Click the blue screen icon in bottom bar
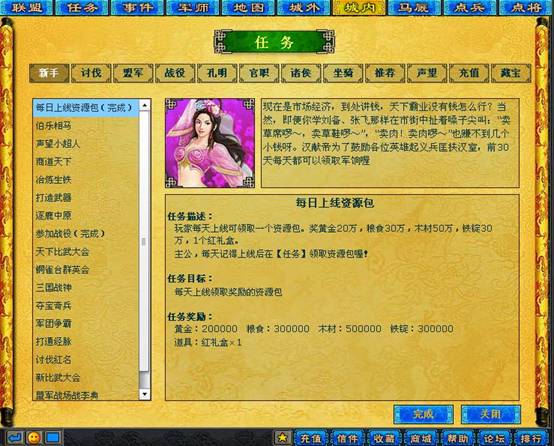 [53, 438]
